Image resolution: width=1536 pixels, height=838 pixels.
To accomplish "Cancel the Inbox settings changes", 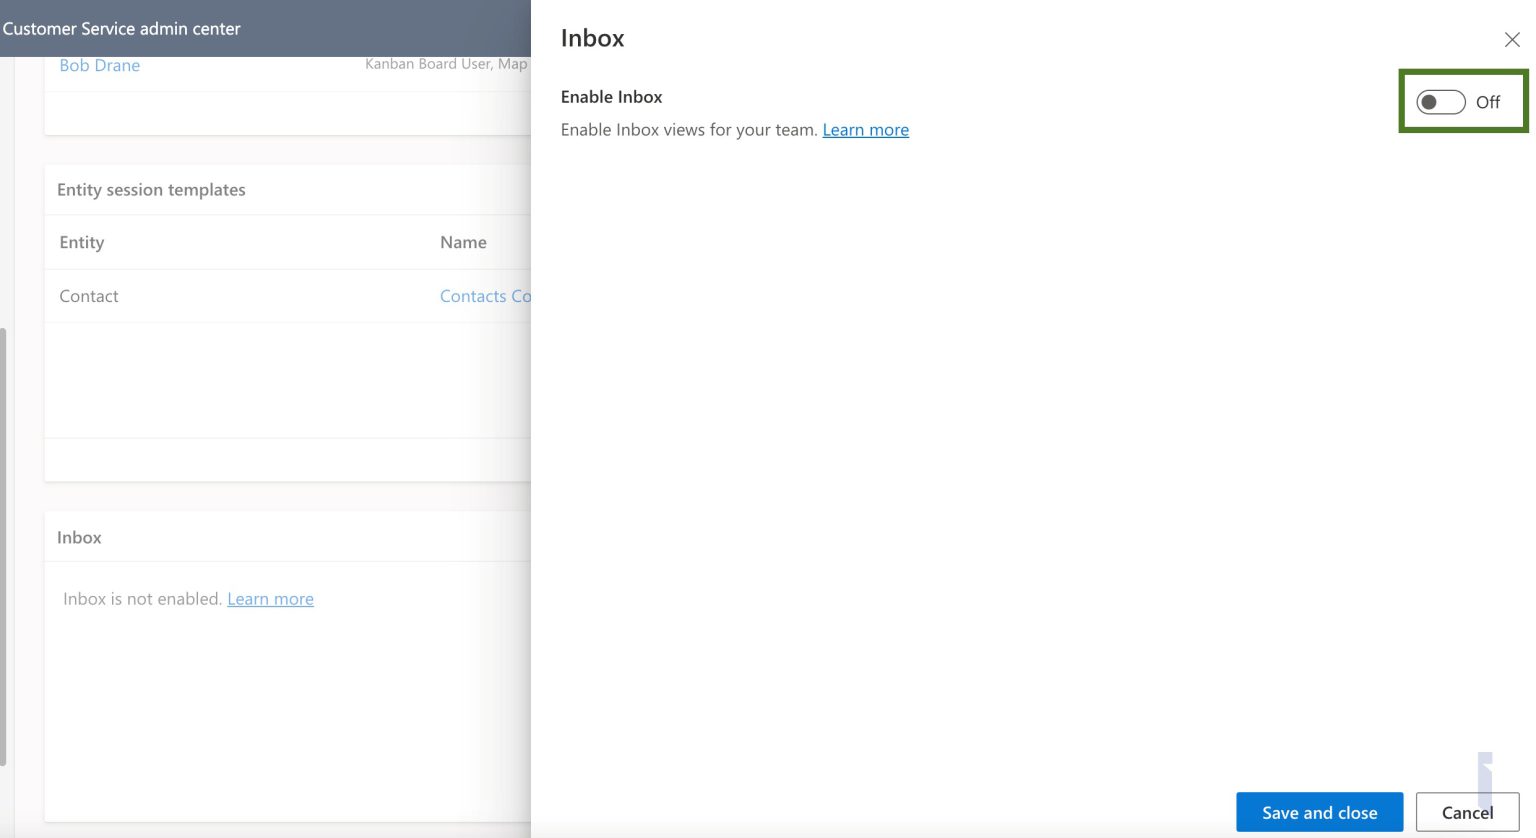I will pyautogui.click(x=1466, y=812).
